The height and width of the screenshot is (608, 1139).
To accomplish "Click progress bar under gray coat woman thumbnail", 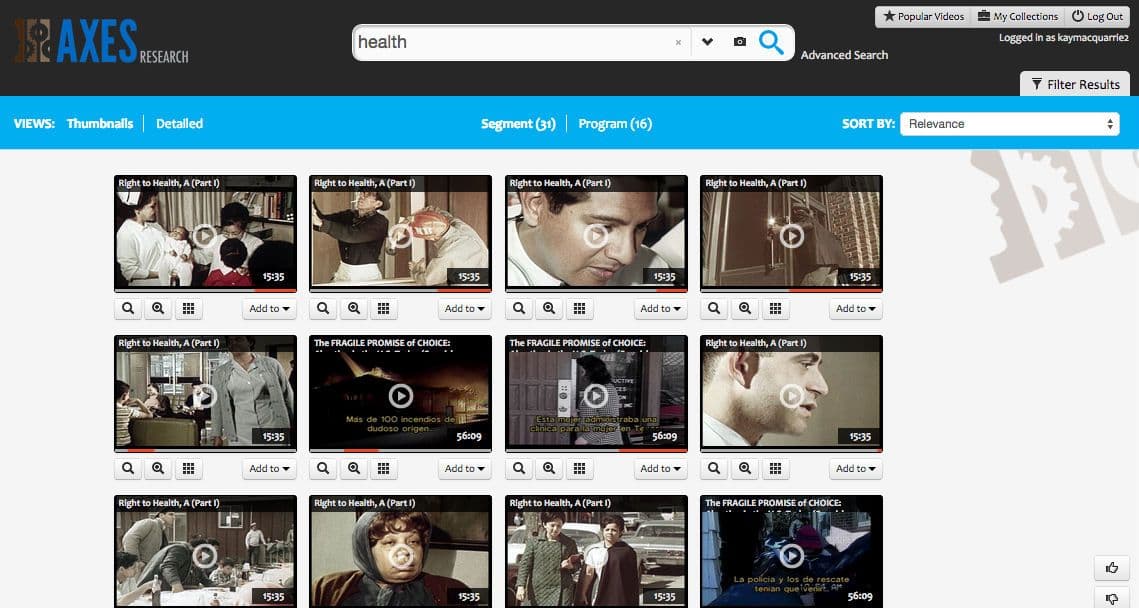I will click(205, 450).
